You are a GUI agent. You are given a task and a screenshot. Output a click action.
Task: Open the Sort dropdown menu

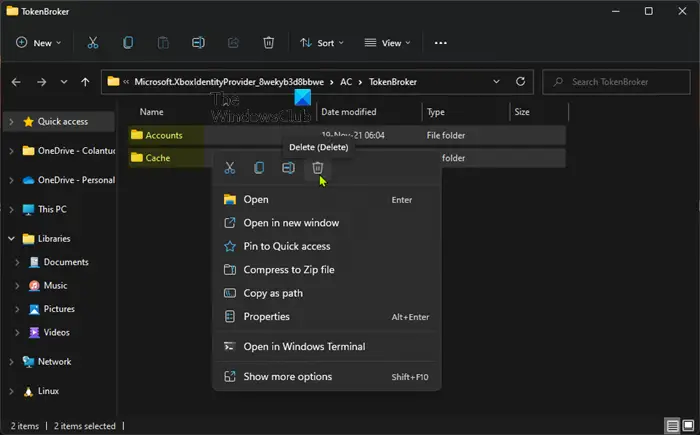click(322, 43)
